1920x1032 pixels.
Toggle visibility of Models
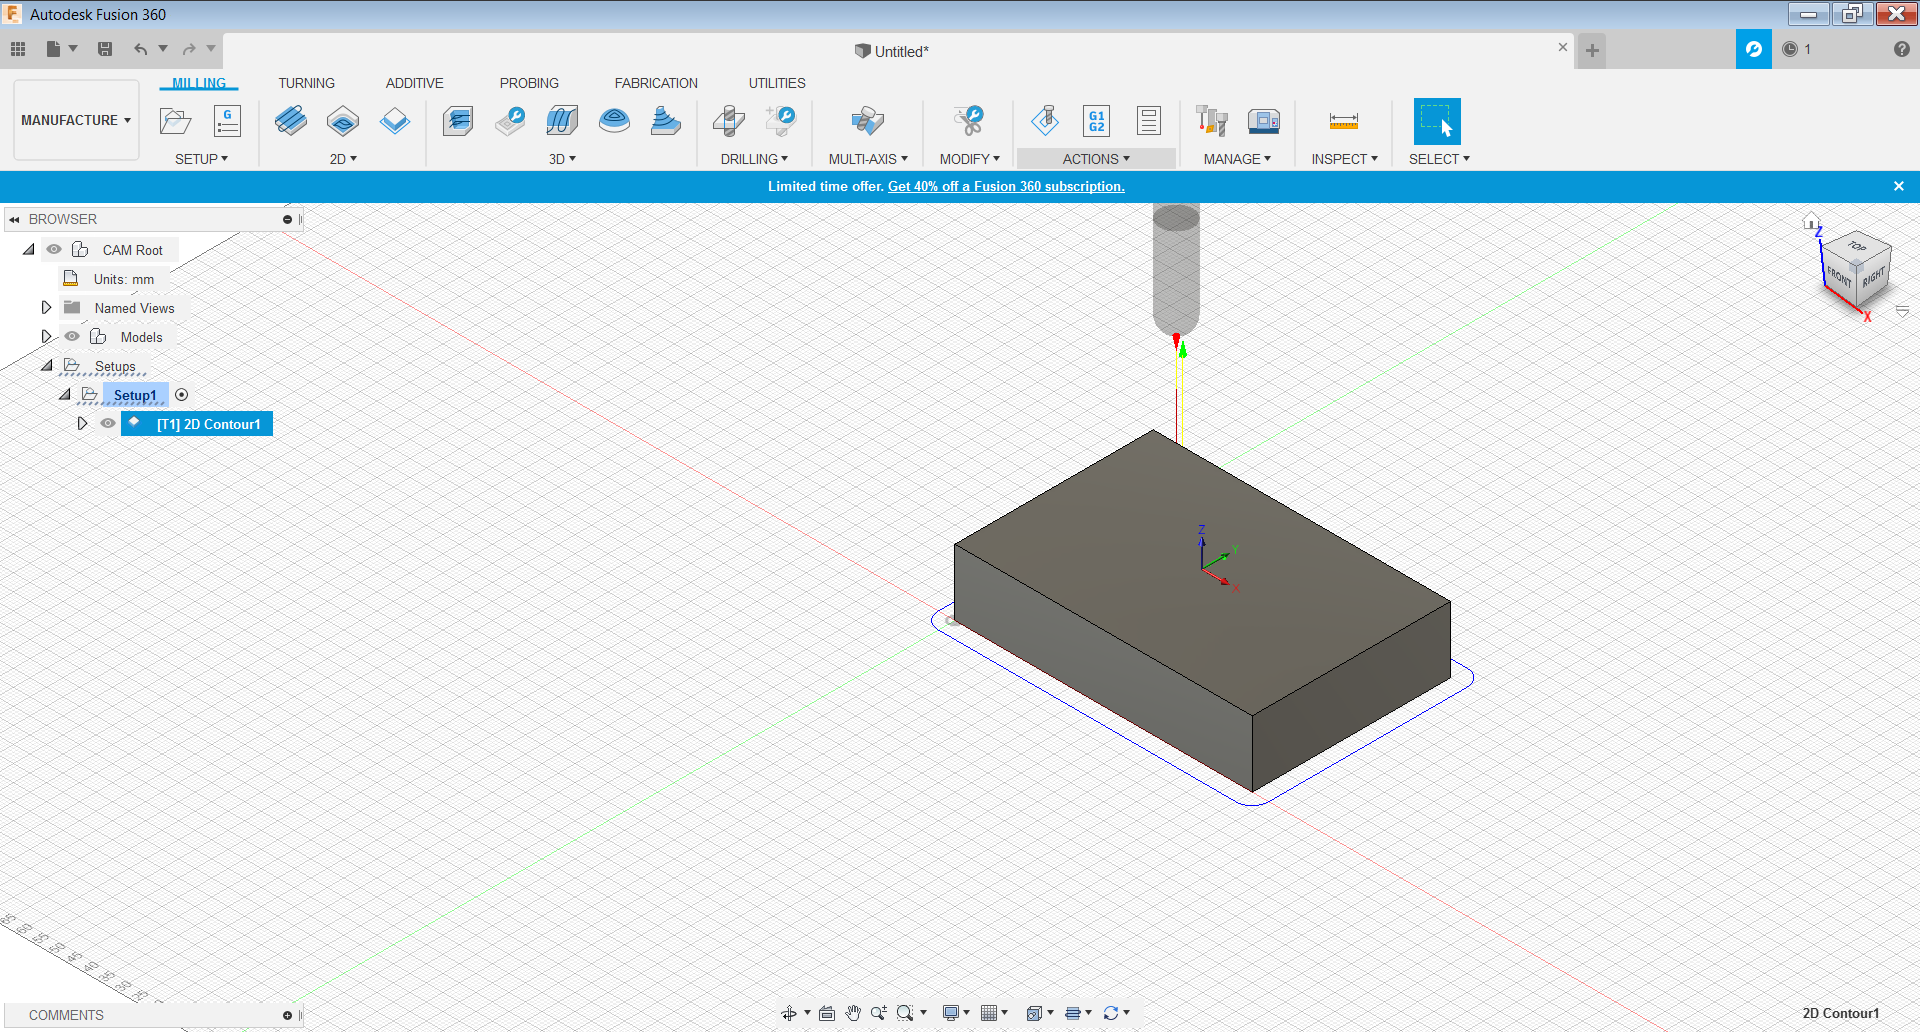click(72, 337)
